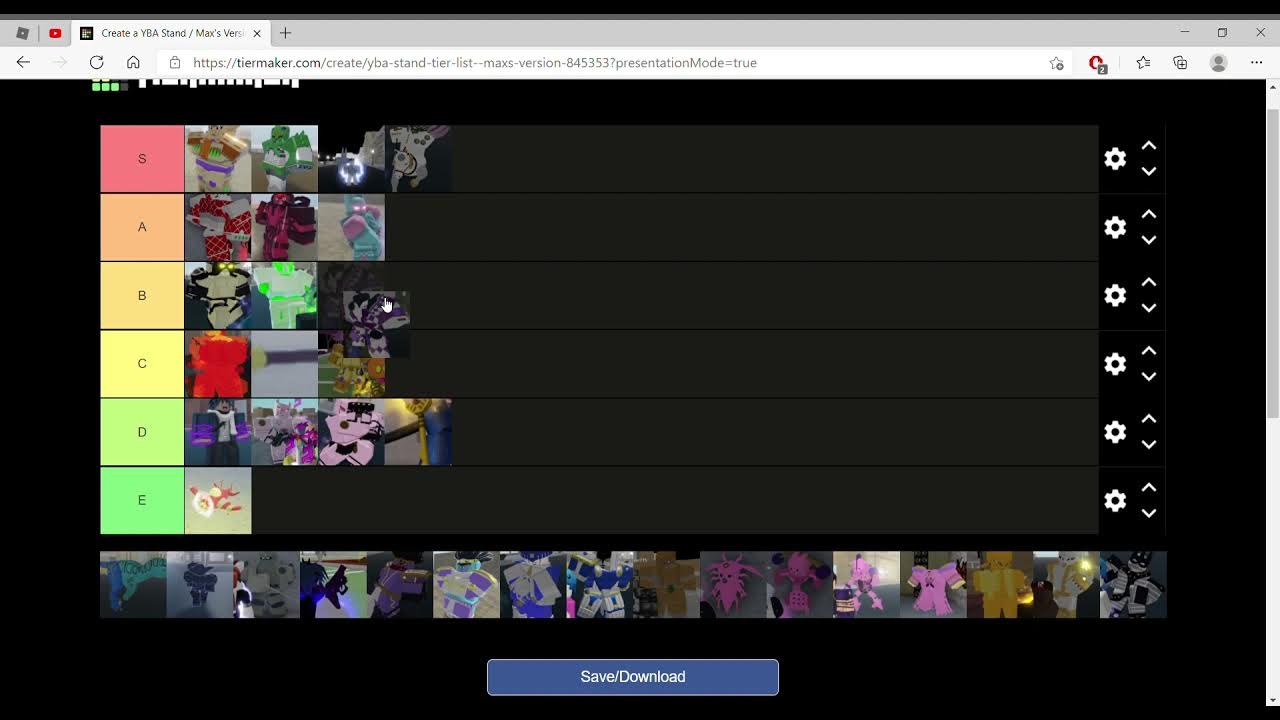Open browser Settings and more menu

point(1257,62)
